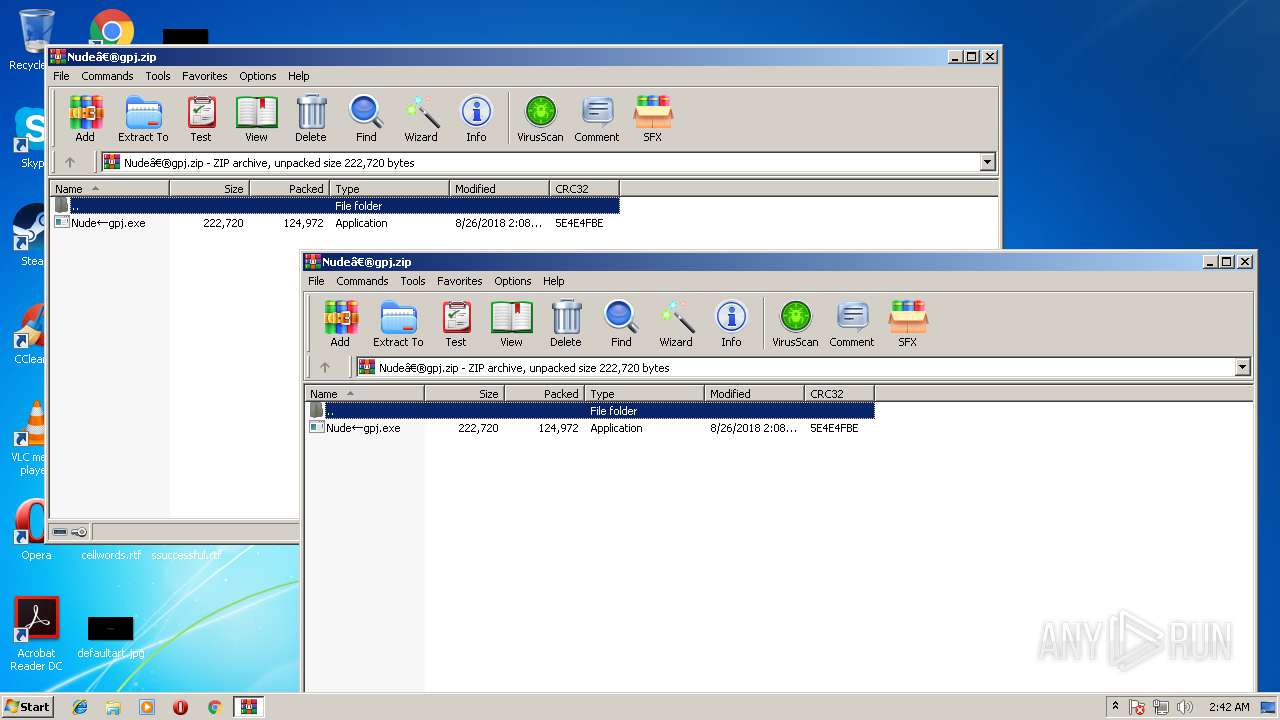
Task: Select parent folder row in front window
Action: click(590, 410)
